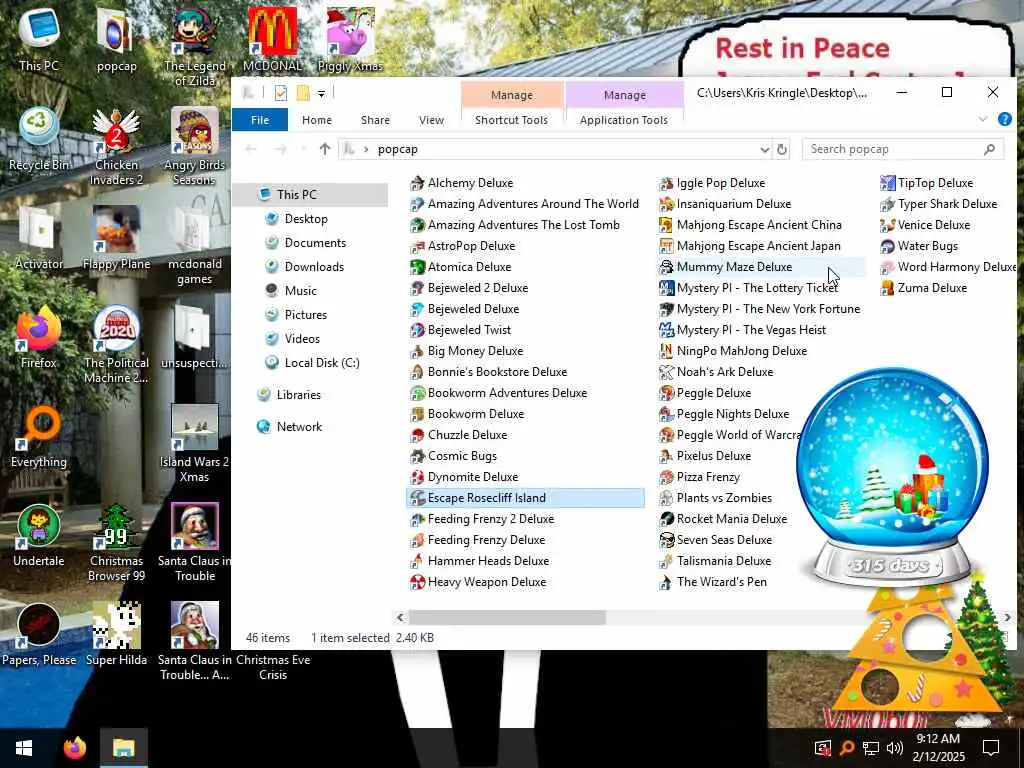Select the Word Harmony Deluxe entry
This screenshot has width=1024, height=768.
click(948, 267)
